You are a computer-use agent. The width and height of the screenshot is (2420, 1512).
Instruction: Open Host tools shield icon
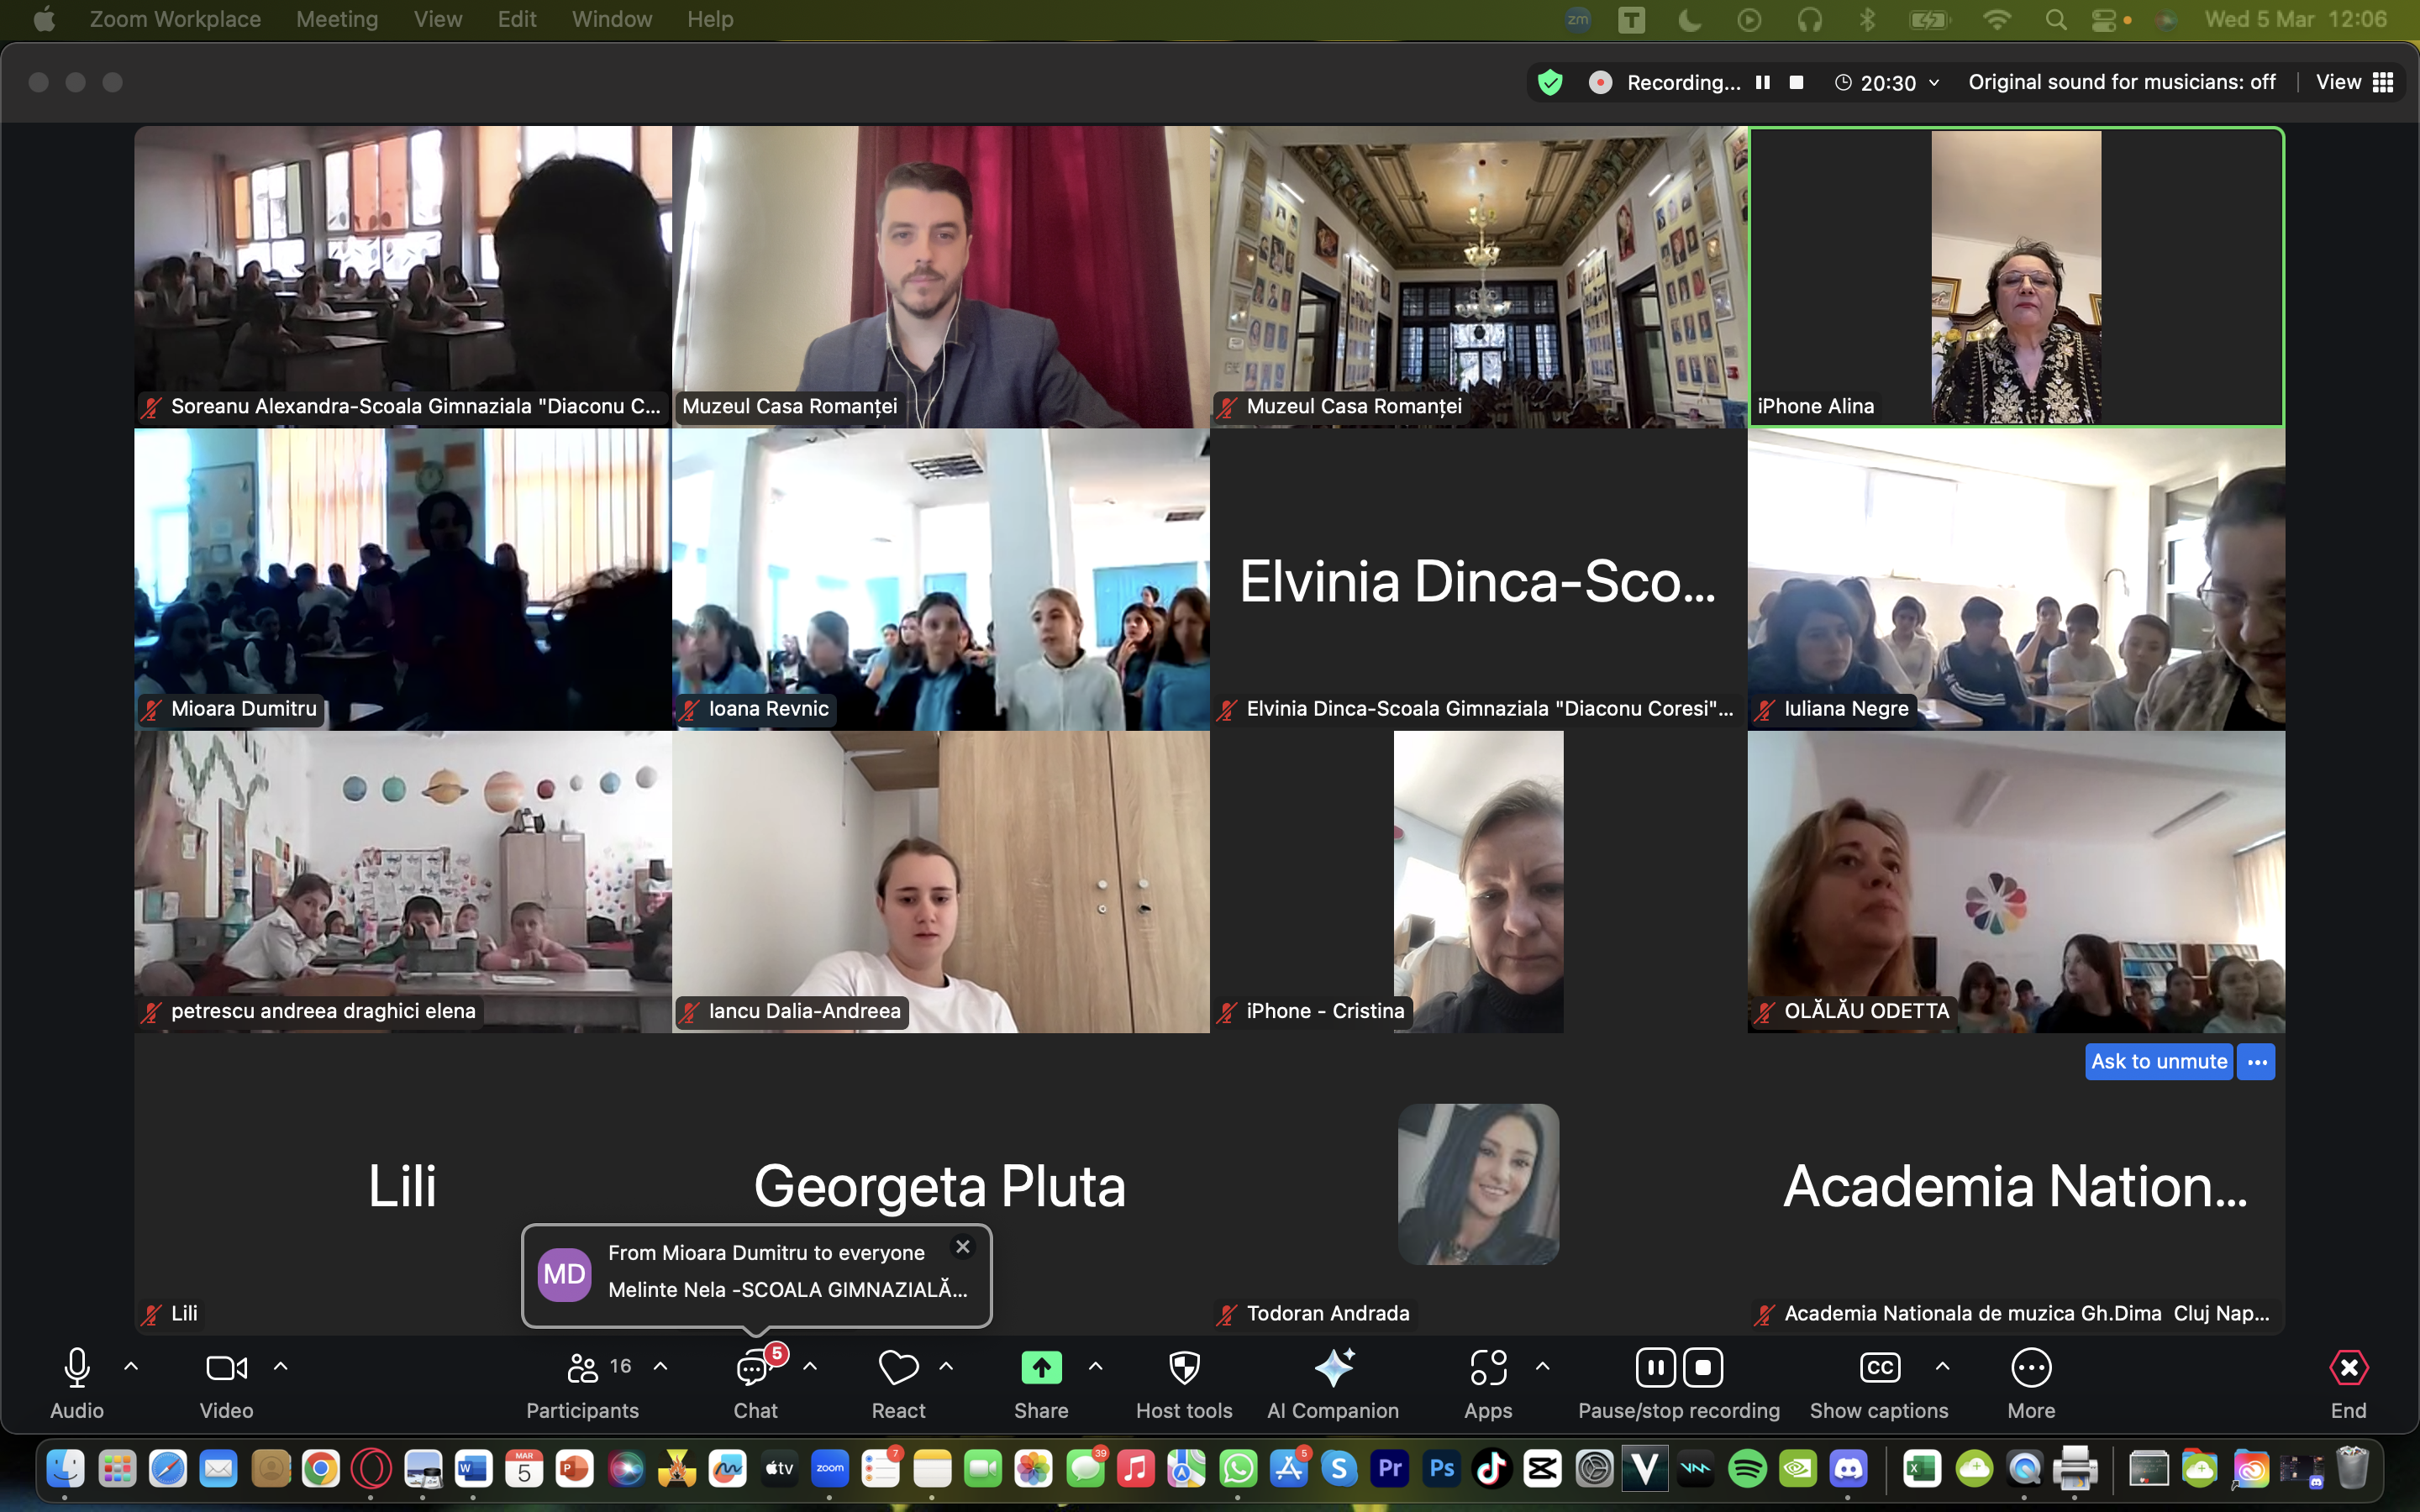(x=1184, y=1368)
